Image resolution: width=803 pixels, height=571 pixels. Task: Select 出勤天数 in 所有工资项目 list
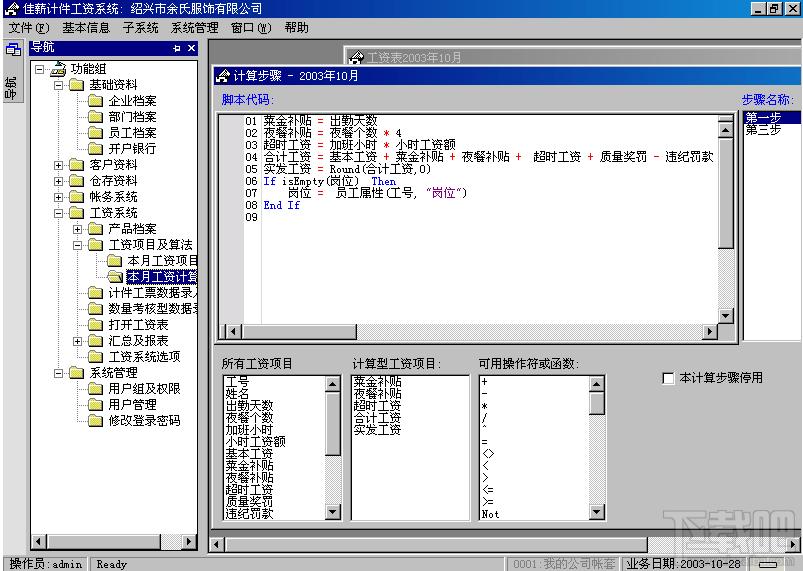click(249, 406)
